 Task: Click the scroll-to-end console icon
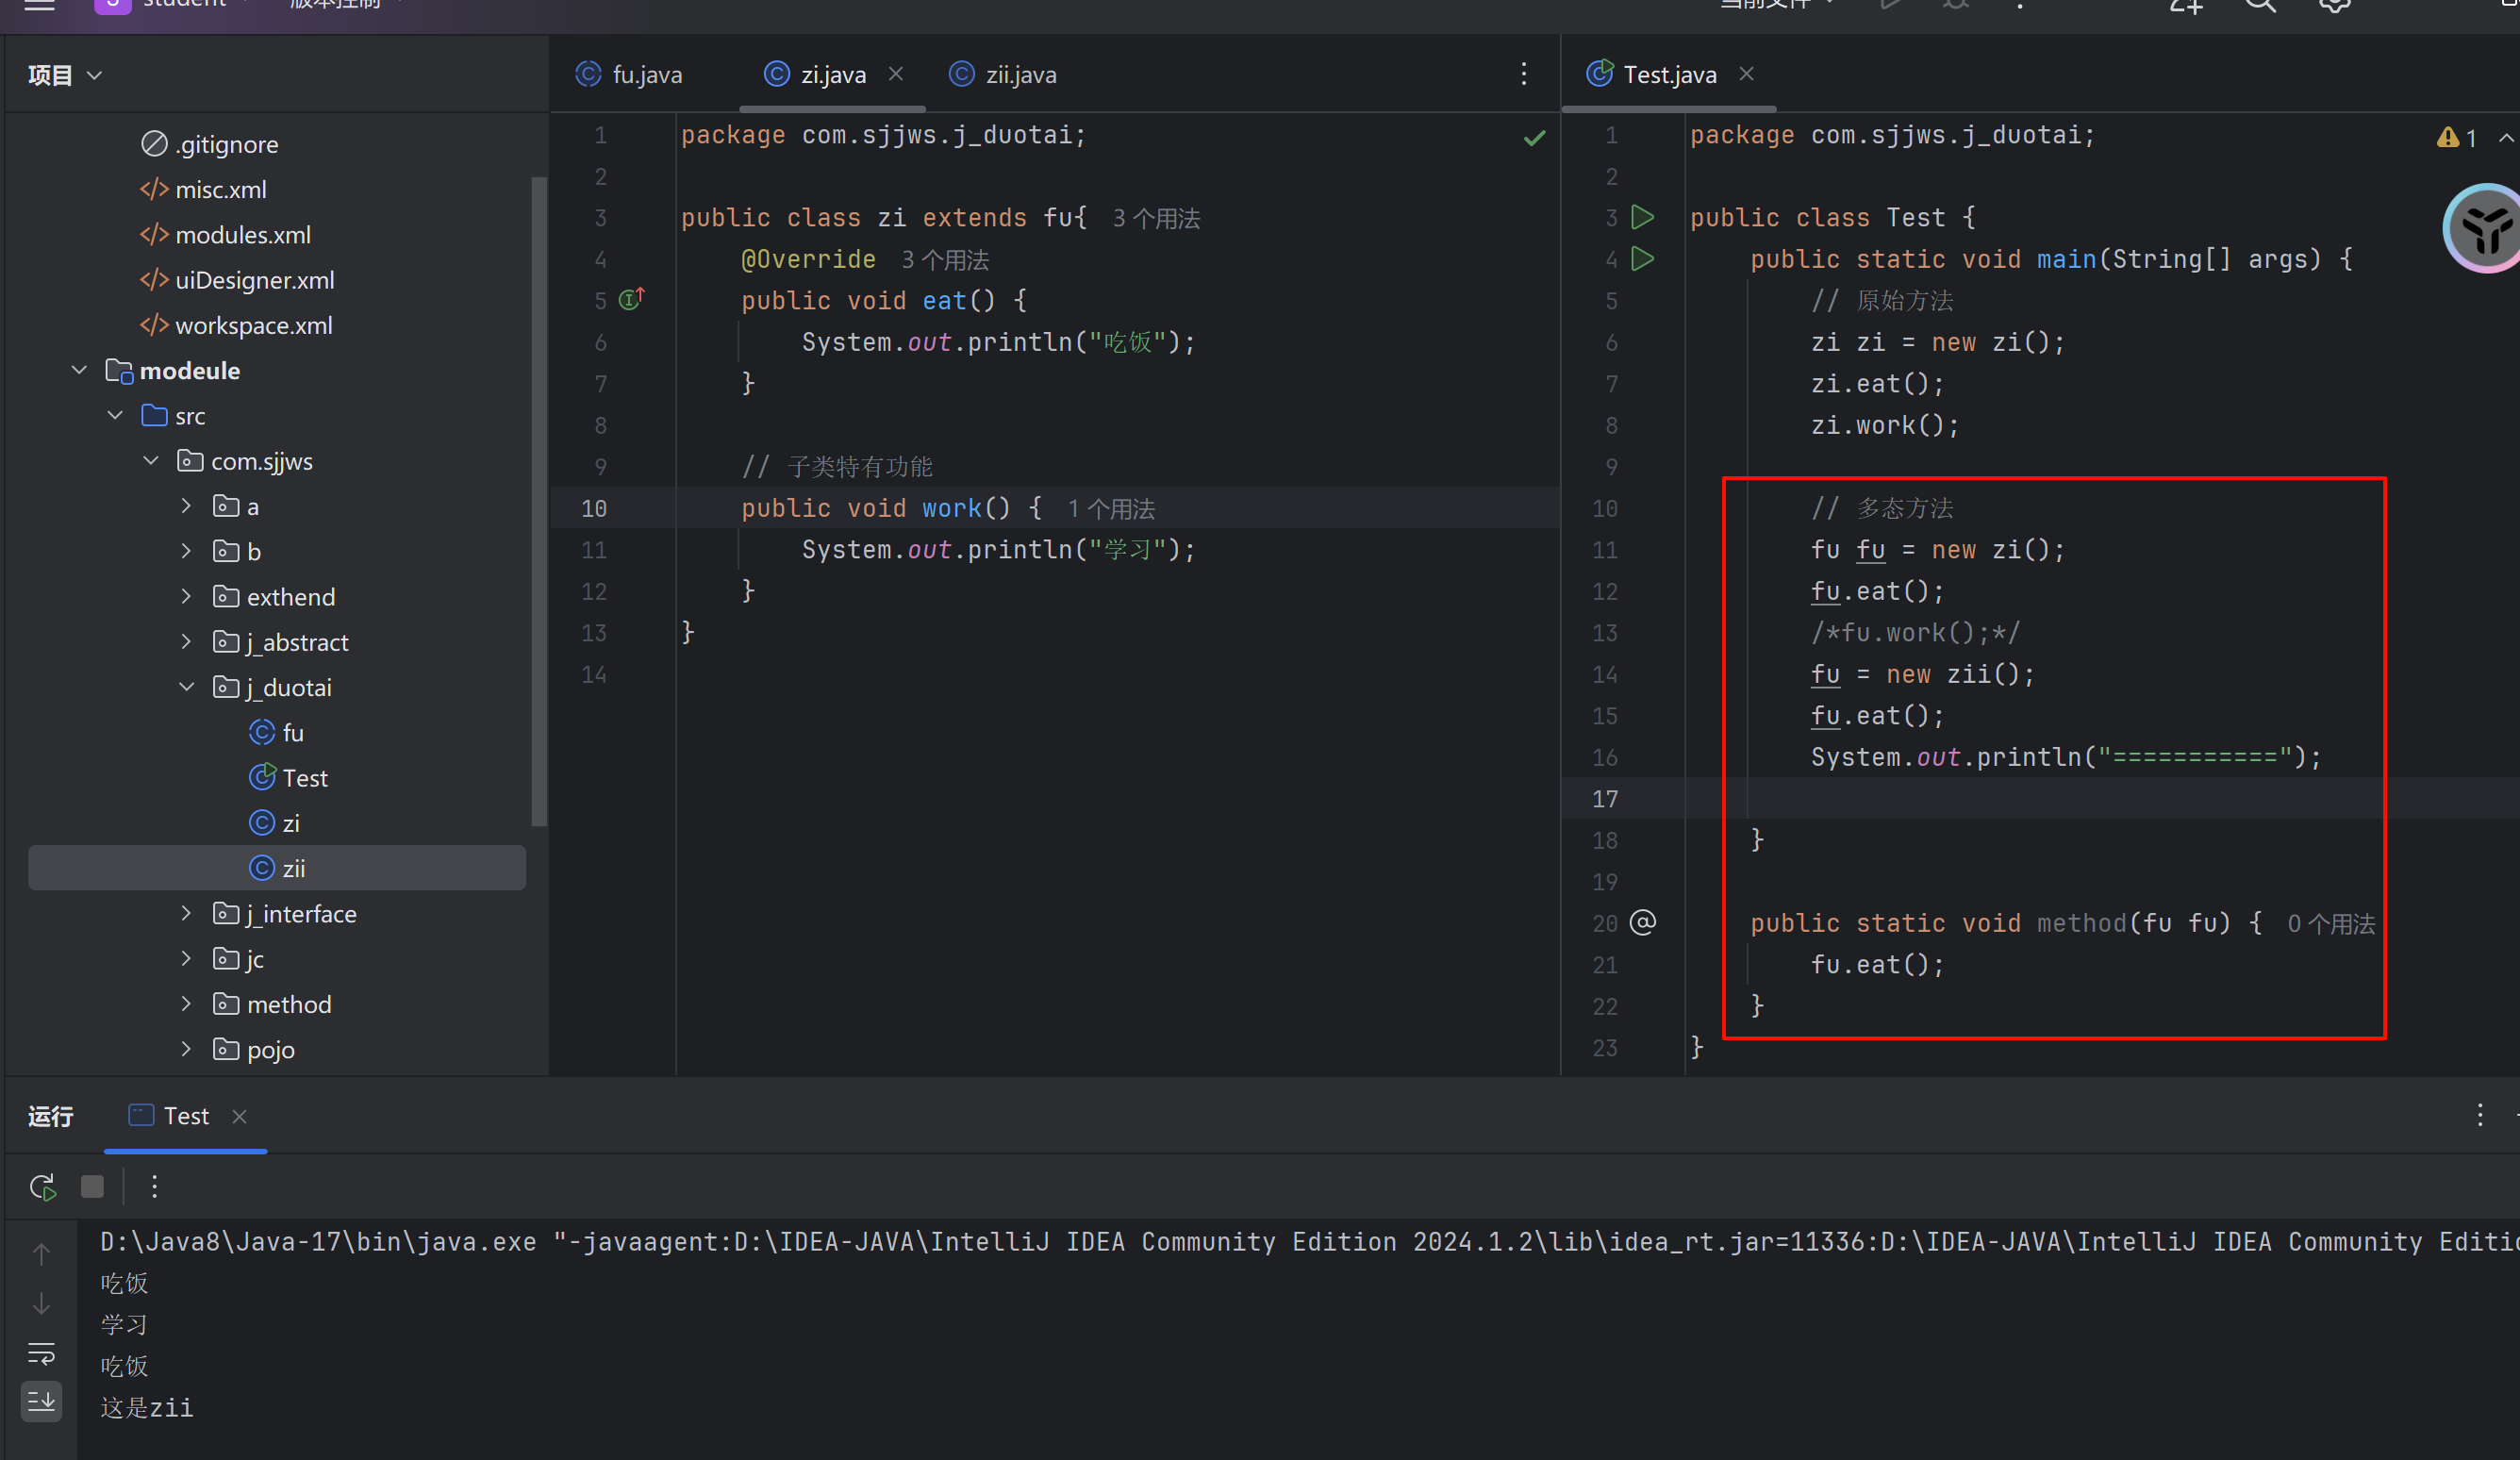point(41,1401)
